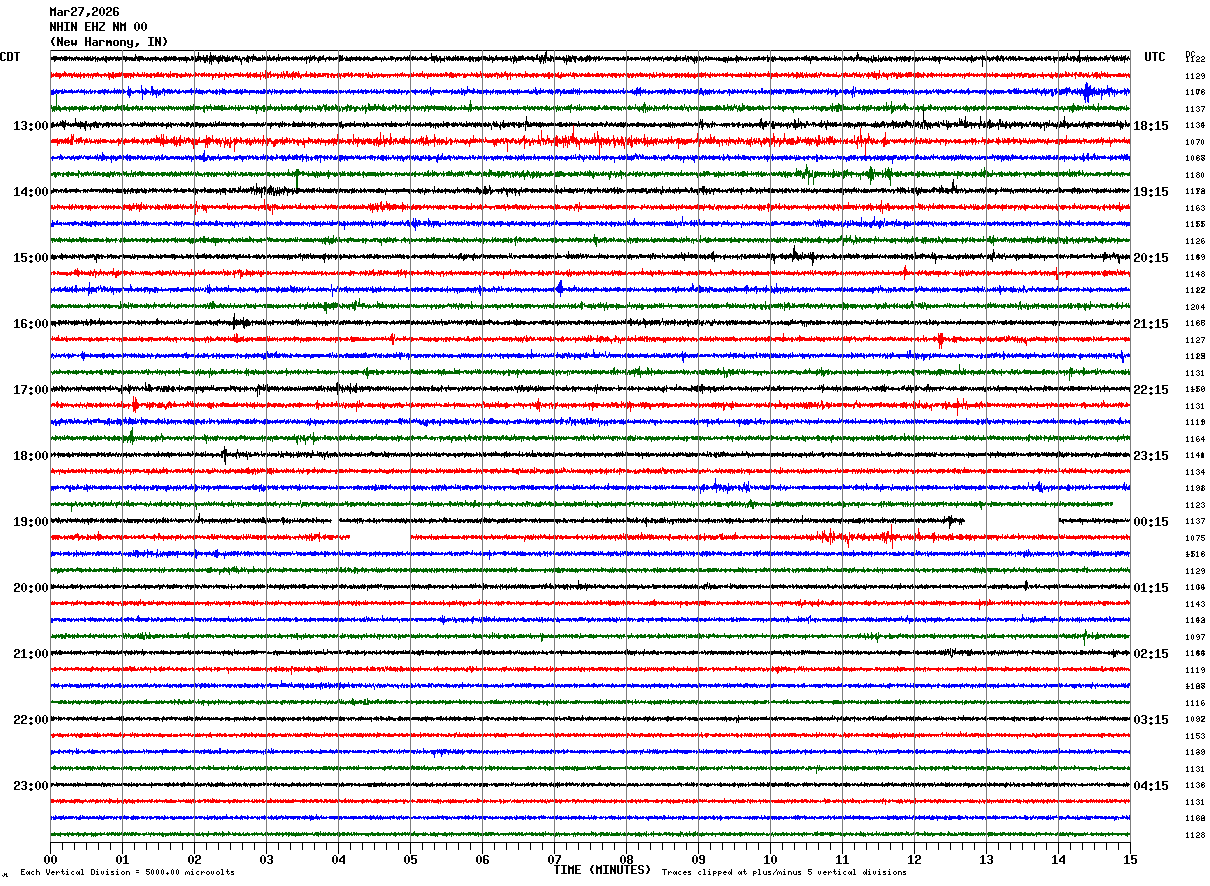Click minute tick 06 on time axis

point(482,859)
